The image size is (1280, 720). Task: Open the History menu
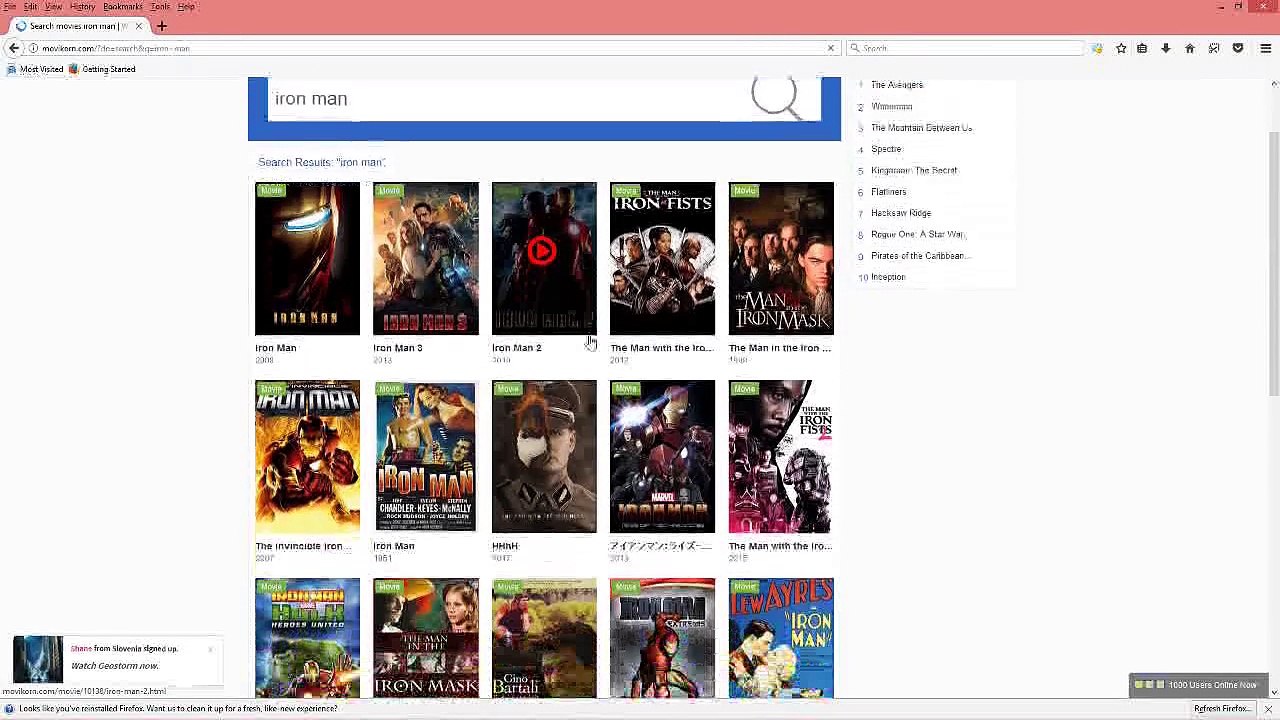pyautogui.click(x=82, y=7)
